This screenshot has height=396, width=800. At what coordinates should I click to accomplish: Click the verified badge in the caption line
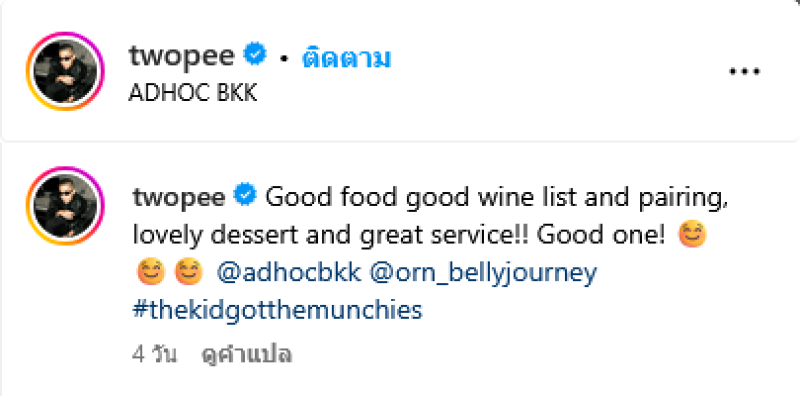click(245, 196)
